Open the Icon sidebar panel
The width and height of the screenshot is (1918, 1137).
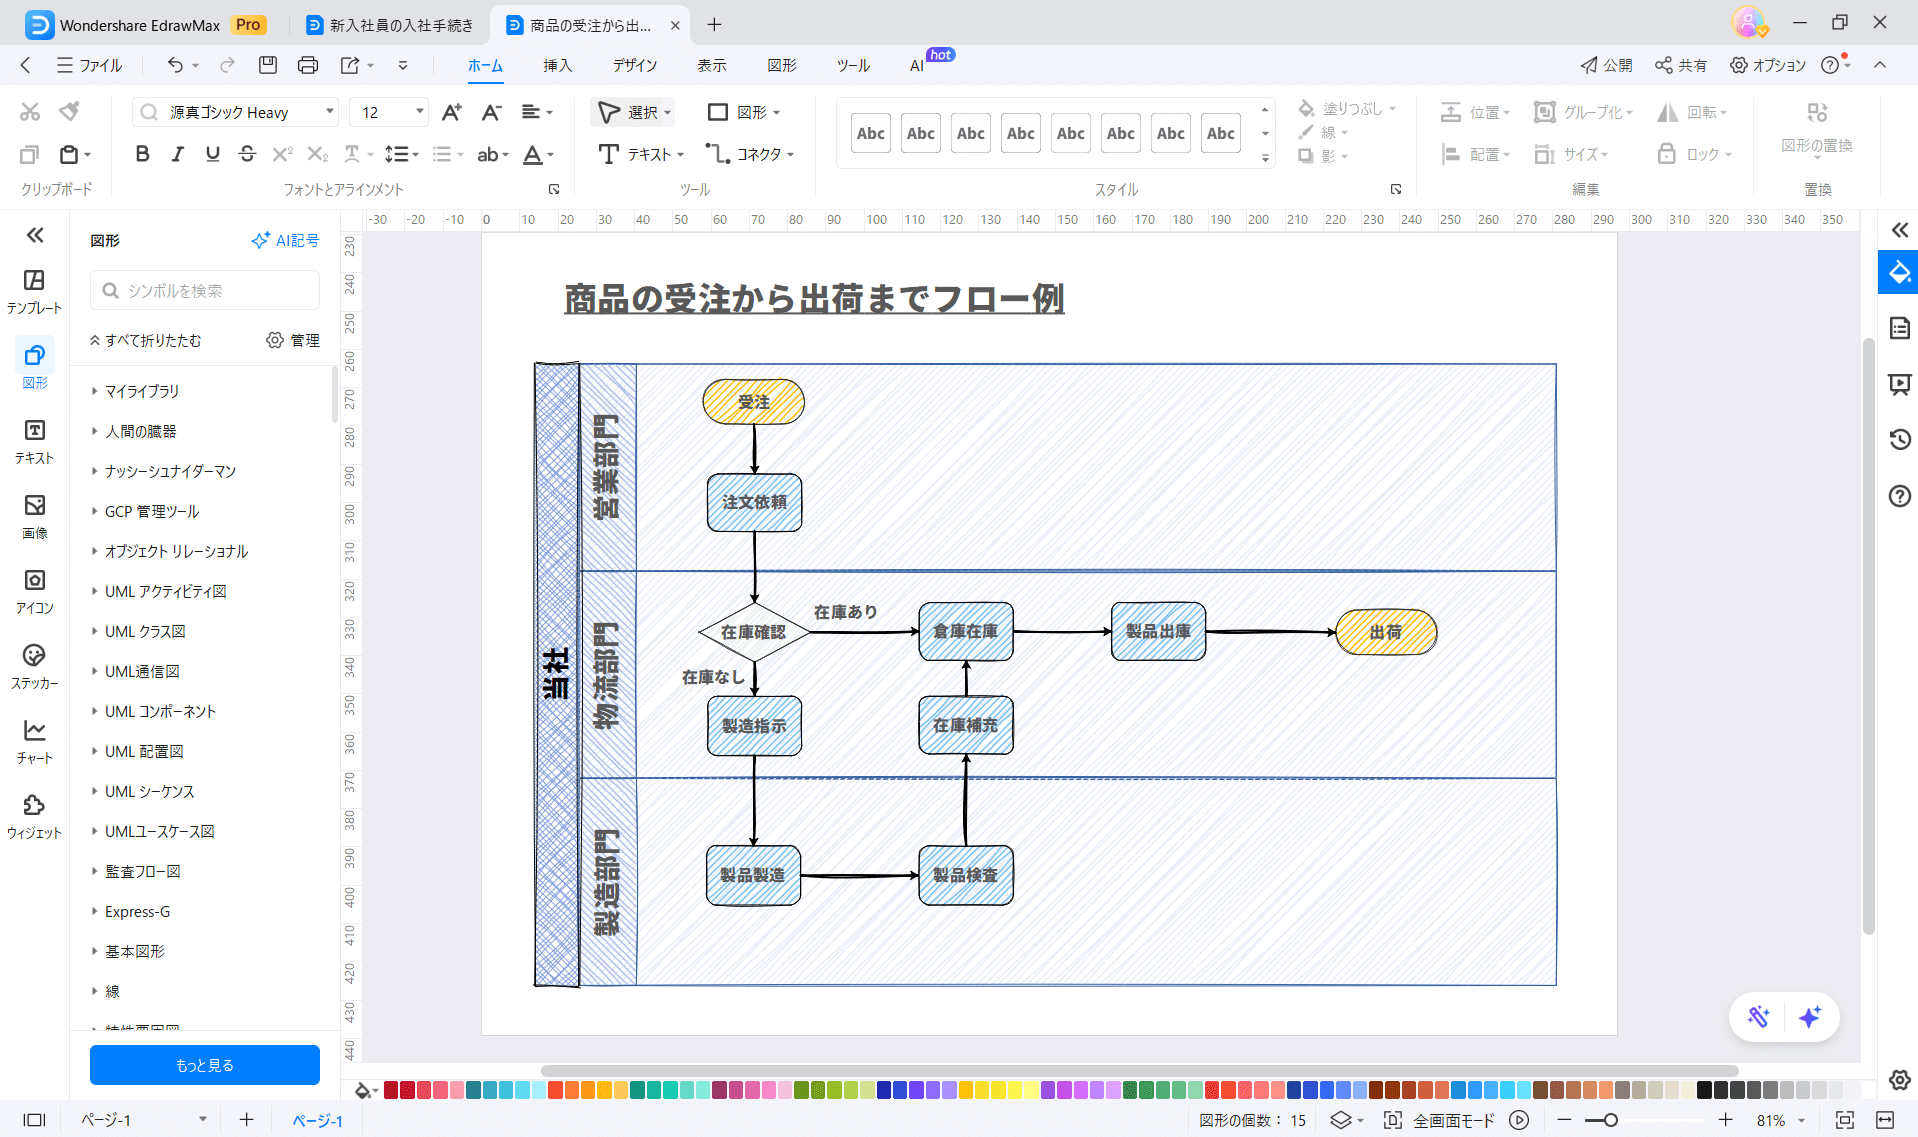[x=34, y=591]
